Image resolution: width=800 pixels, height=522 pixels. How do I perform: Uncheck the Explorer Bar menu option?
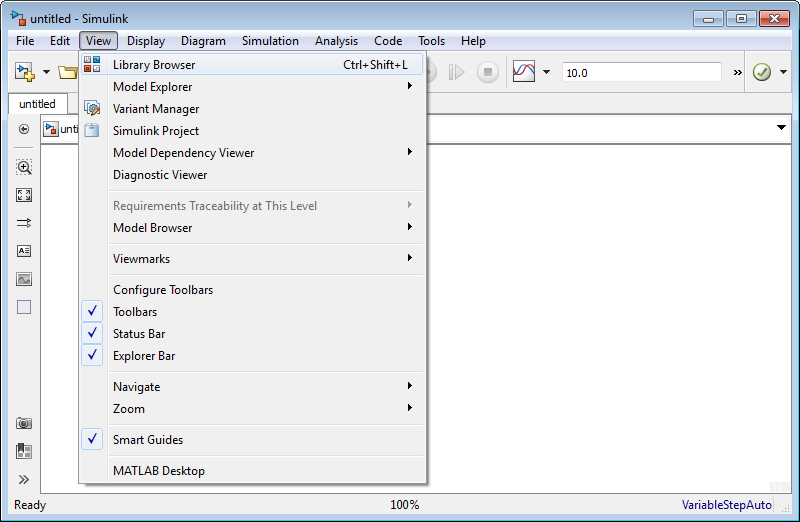[252, 356]
